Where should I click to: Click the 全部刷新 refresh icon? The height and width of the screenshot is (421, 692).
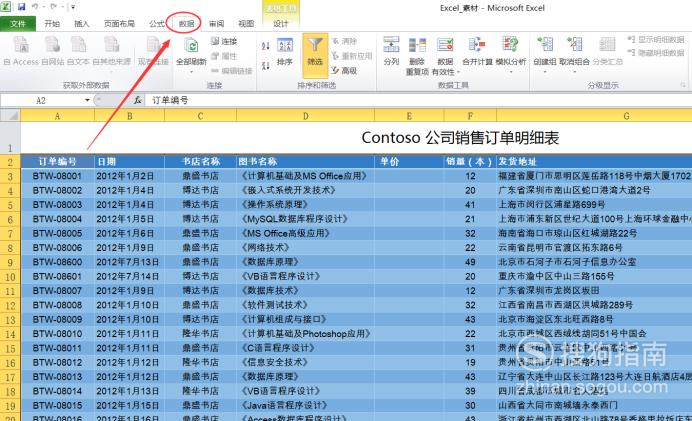click(x=191, y=47)
